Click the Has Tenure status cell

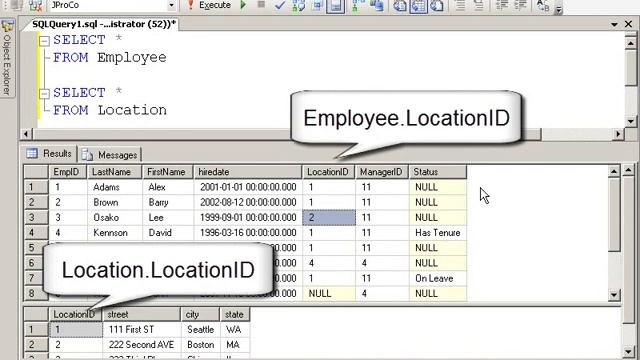[x=438, y=233]
